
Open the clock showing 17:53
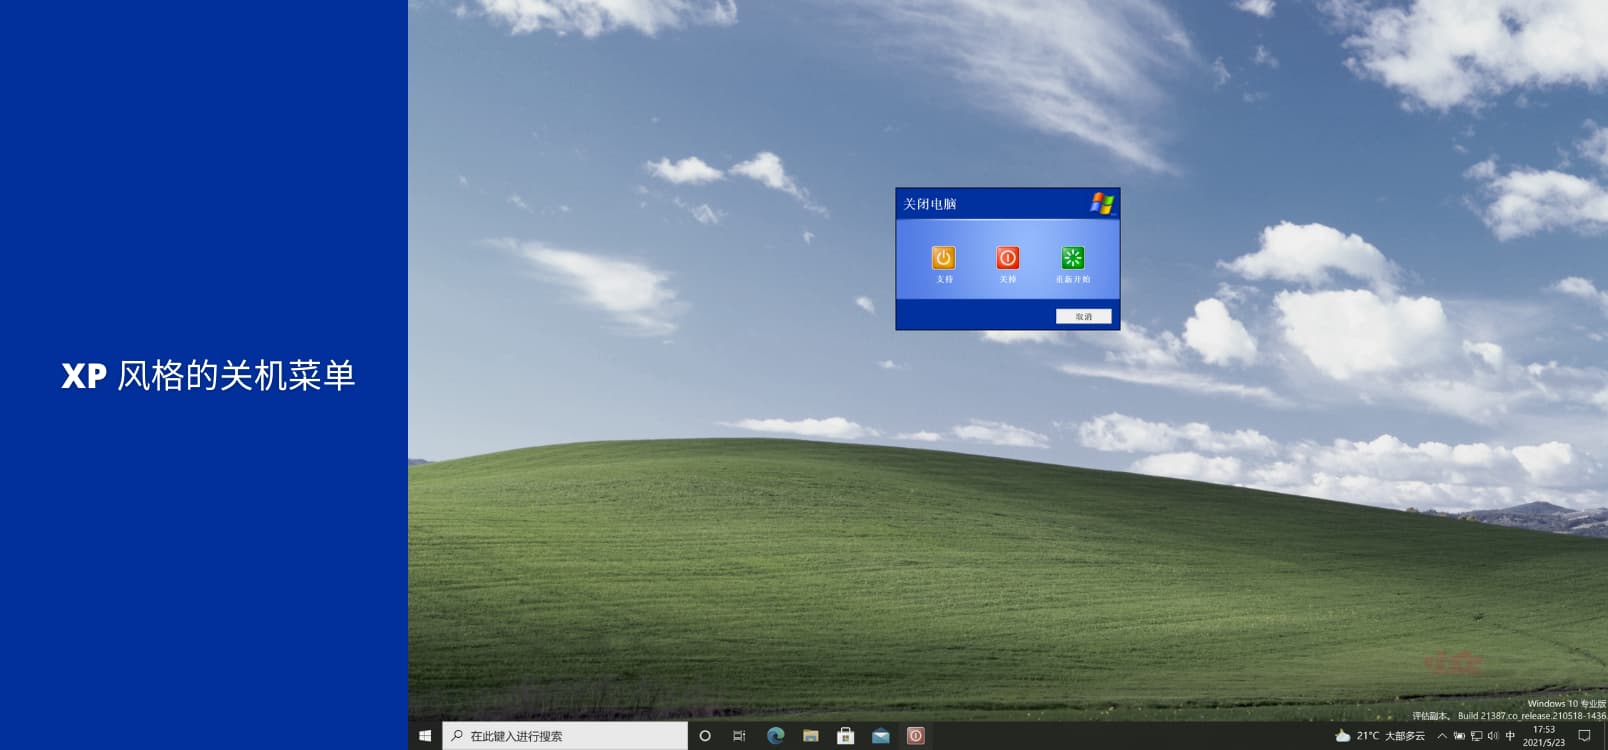(1544, 736)
